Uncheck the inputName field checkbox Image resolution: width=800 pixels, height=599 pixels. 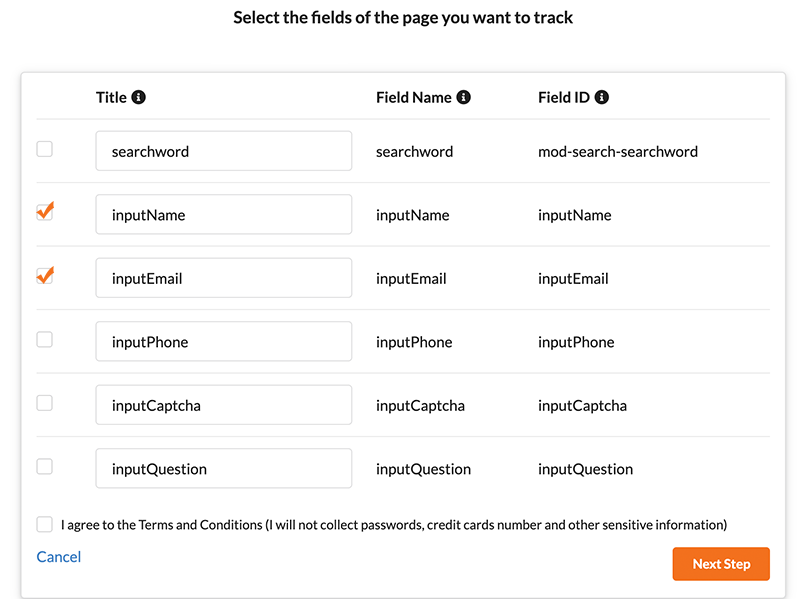pyautogui.click(x=45, y=212)
